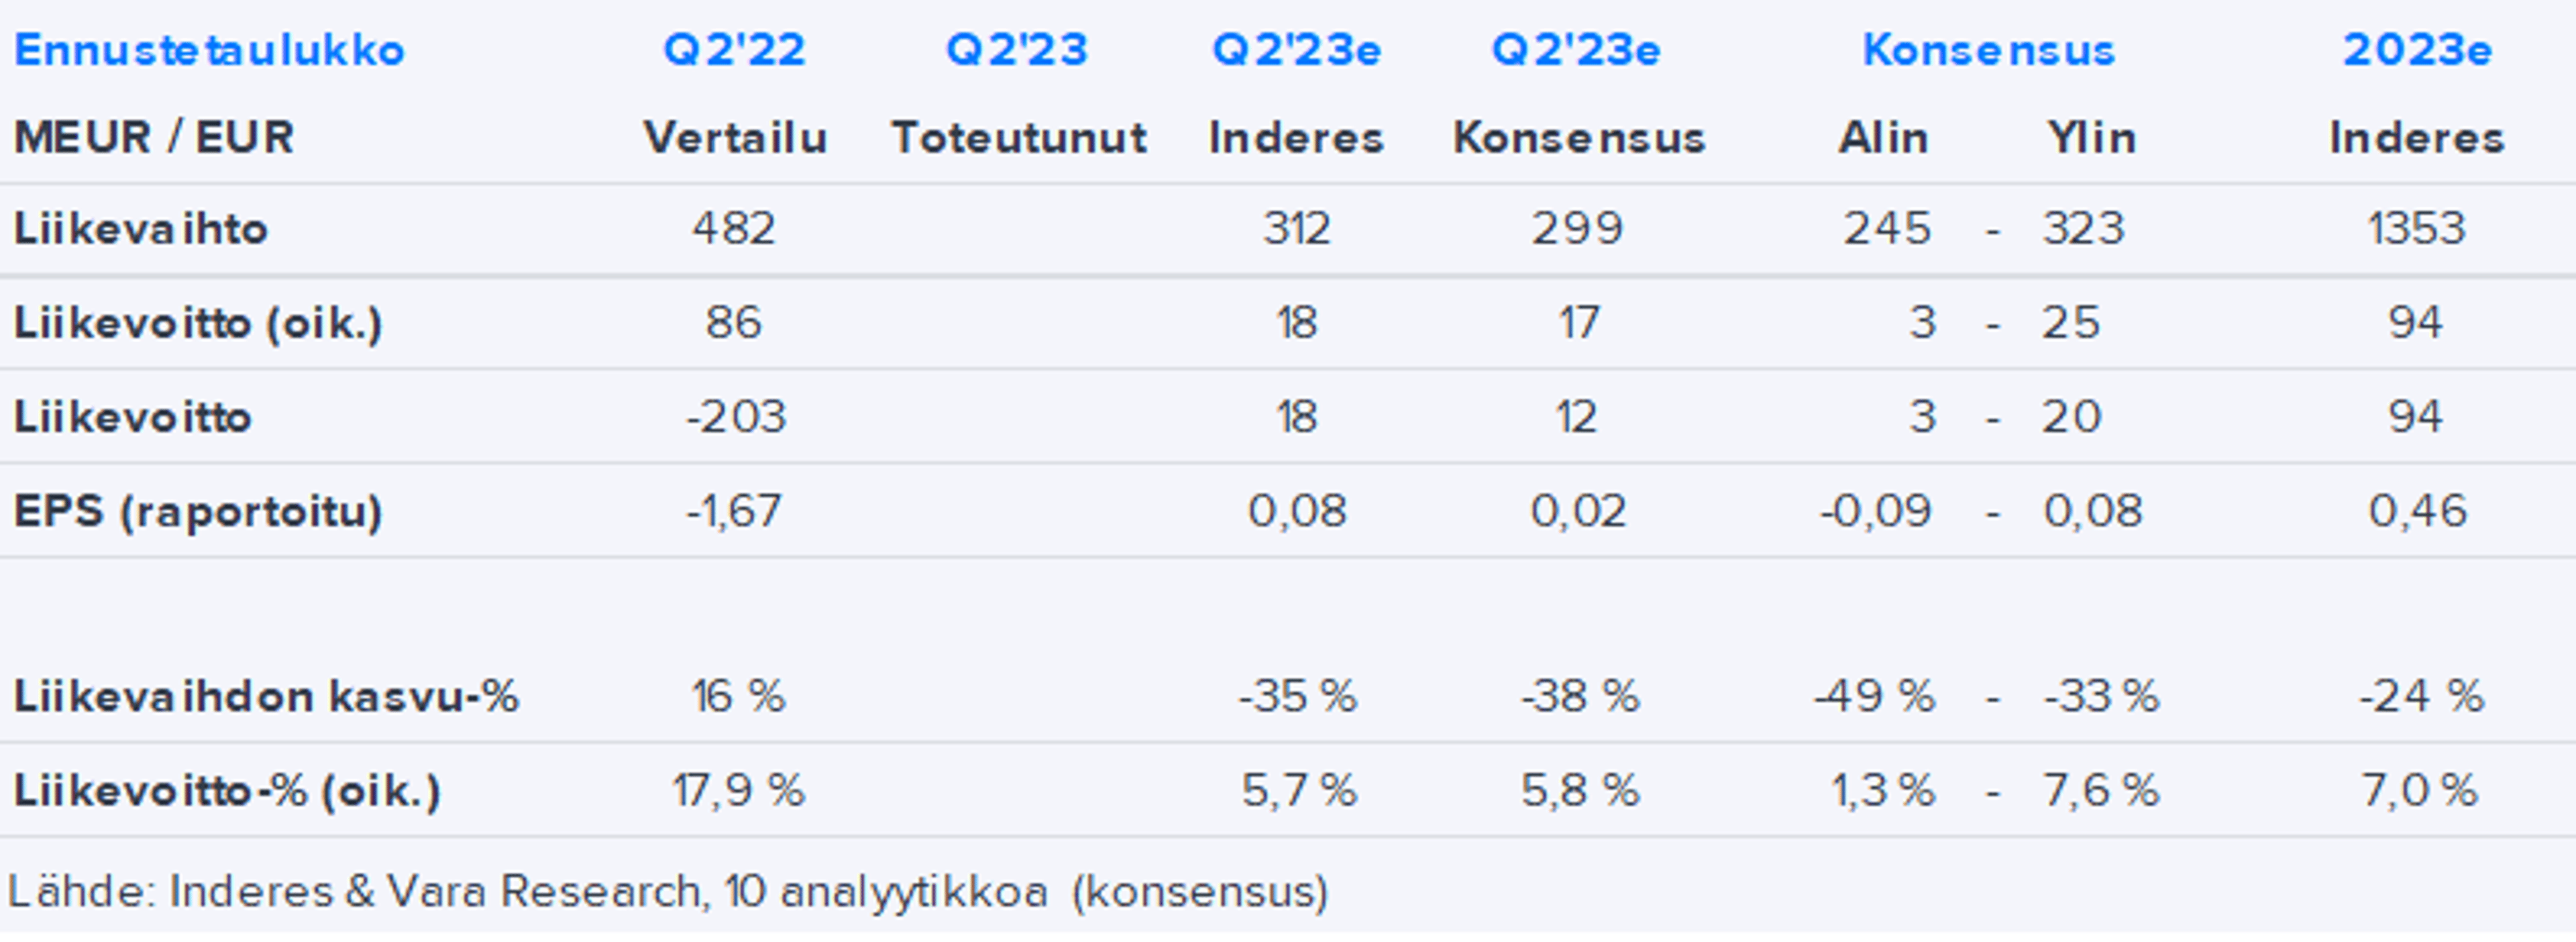Select the Liikevoitto (oik.) row label
This screenshot has height=942, width=2576.
tap(198, 323)
